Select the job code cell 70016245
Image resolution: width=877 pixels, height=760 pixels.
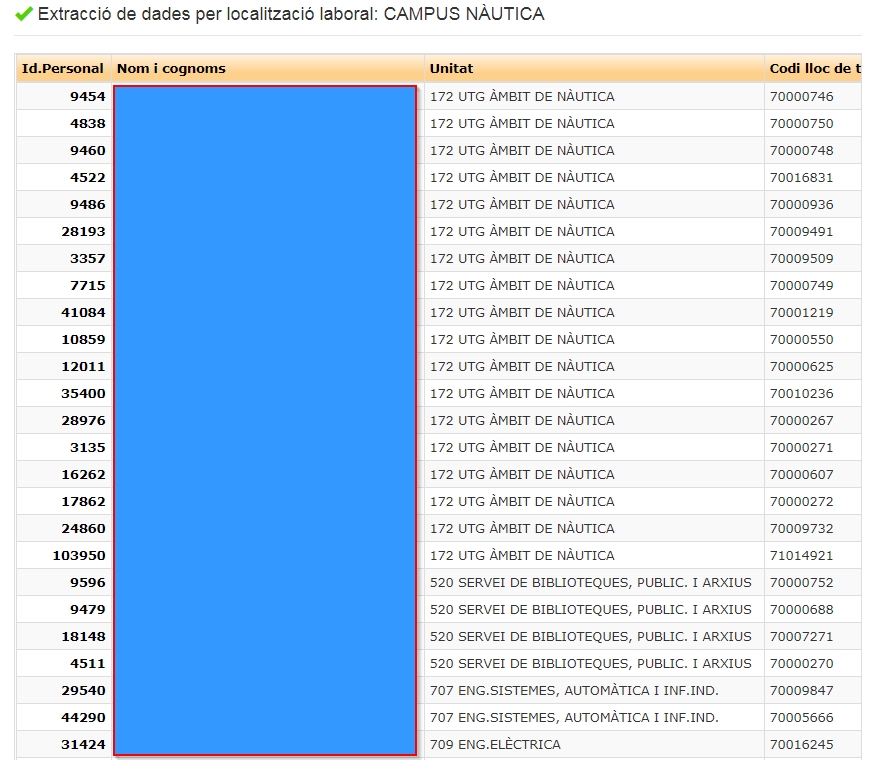pos(801,745)
